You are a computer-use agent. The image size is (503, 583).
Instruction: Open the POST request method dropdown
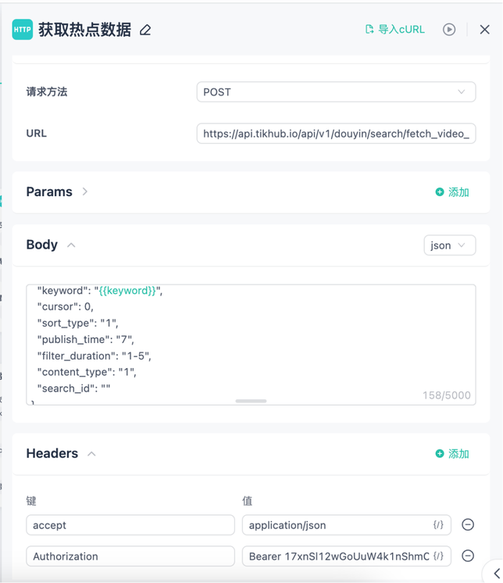[x=336, y=92]
